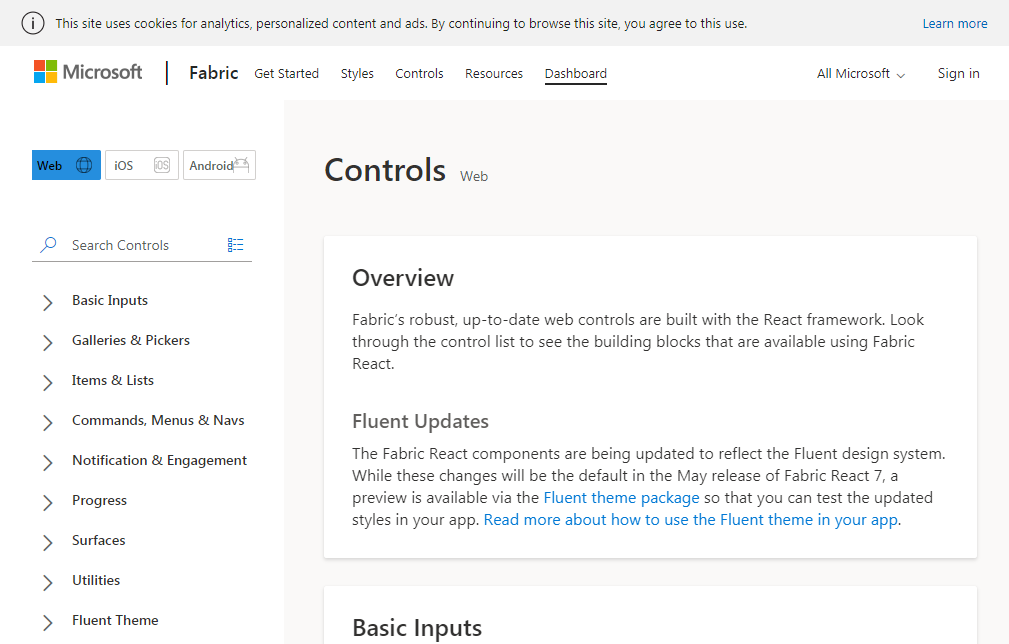Expand the Surfaces category chevron
Image resolution: width=1009 pixels, height=644 pixels.
[x=48, y=542]
